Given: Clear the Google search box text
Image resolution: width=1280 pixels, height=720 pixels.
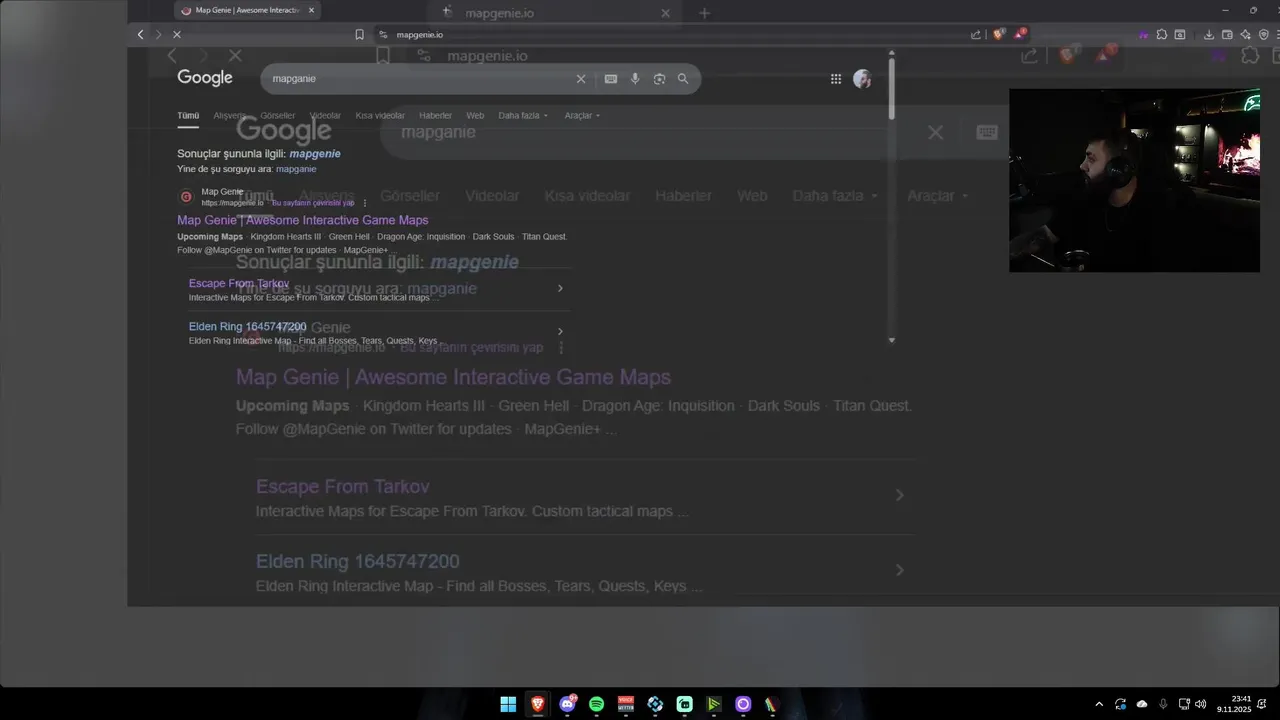Looking at the screenshot, I should coord(581,79).
